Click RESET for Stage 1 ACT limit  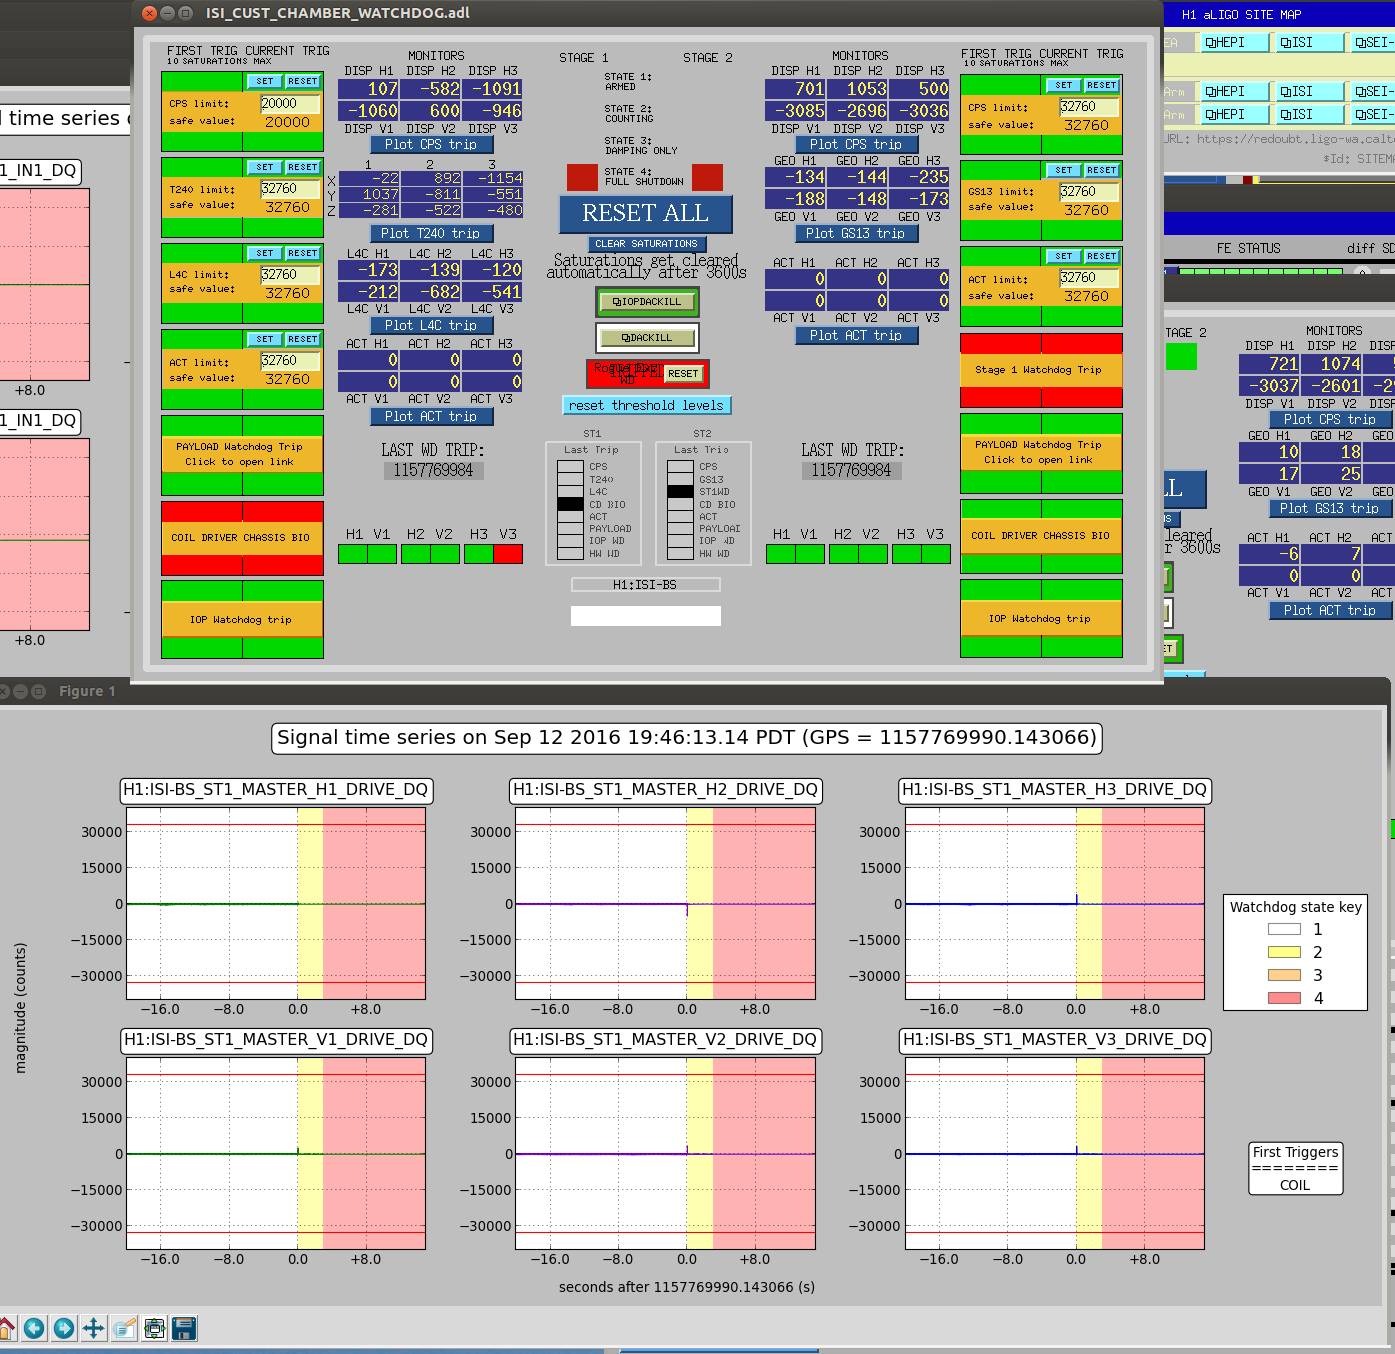(x=303, y=339)
